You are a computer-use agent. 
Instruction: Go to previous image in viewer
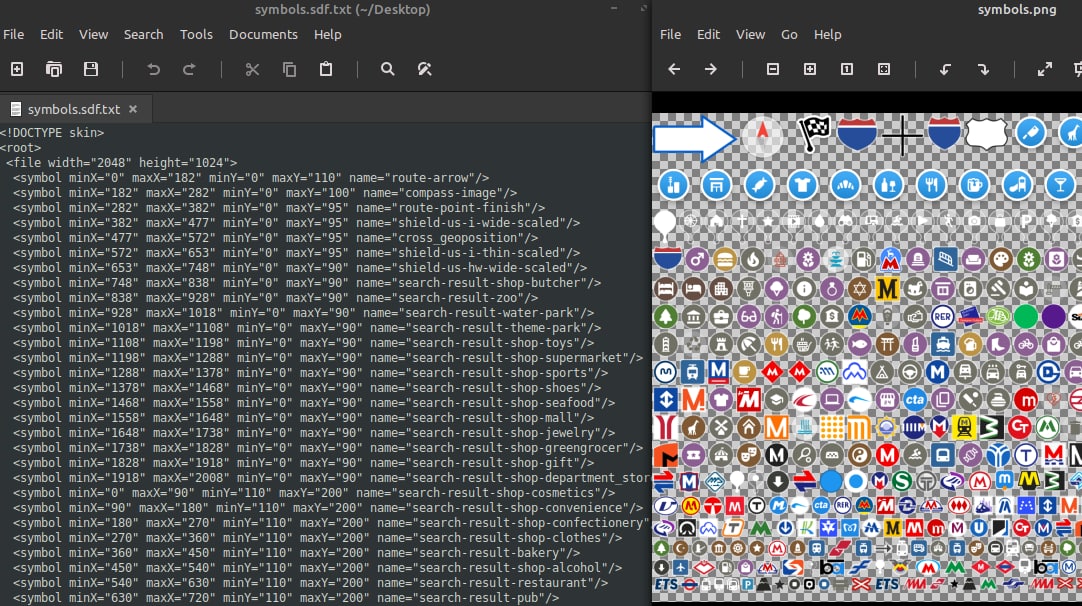coord(674,69)
